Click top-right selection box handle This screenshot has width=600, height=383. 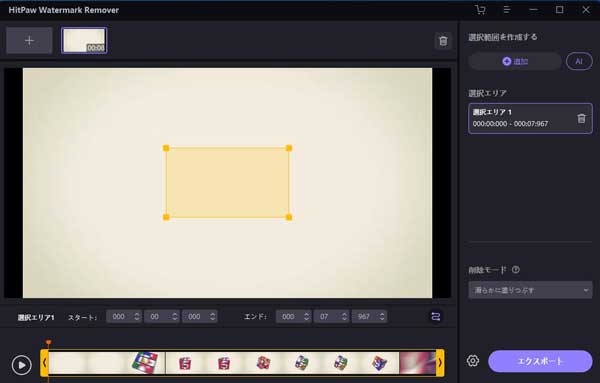pos(289,148)
